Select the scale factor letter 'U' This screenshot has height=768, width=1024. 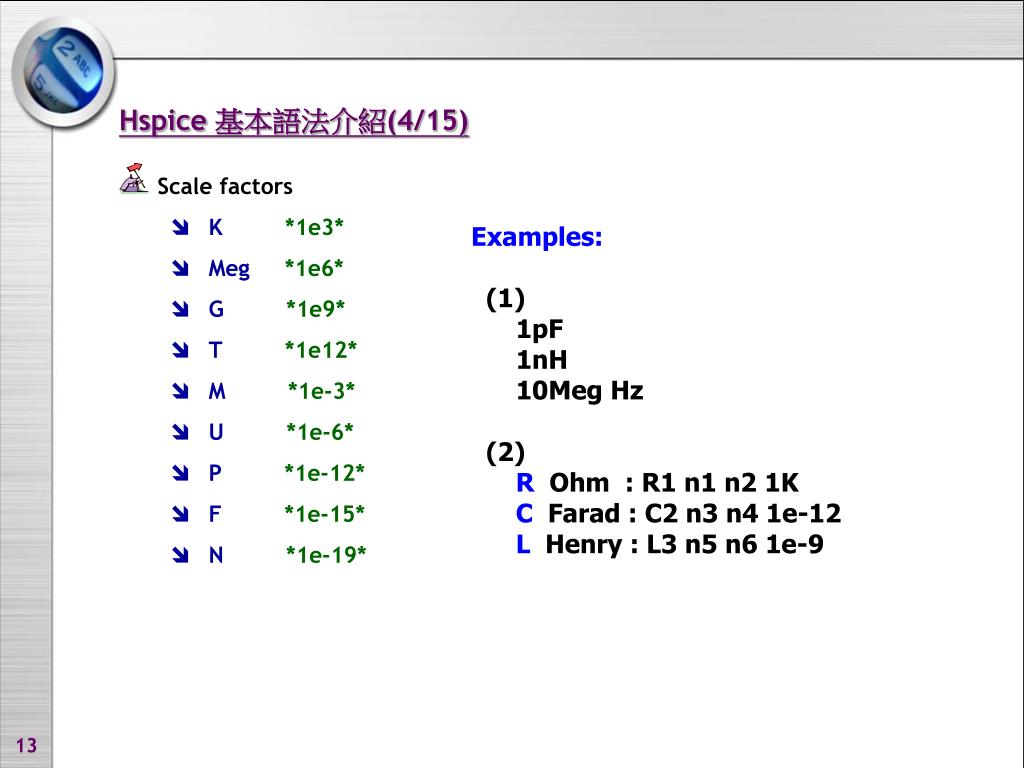point(216,432)
